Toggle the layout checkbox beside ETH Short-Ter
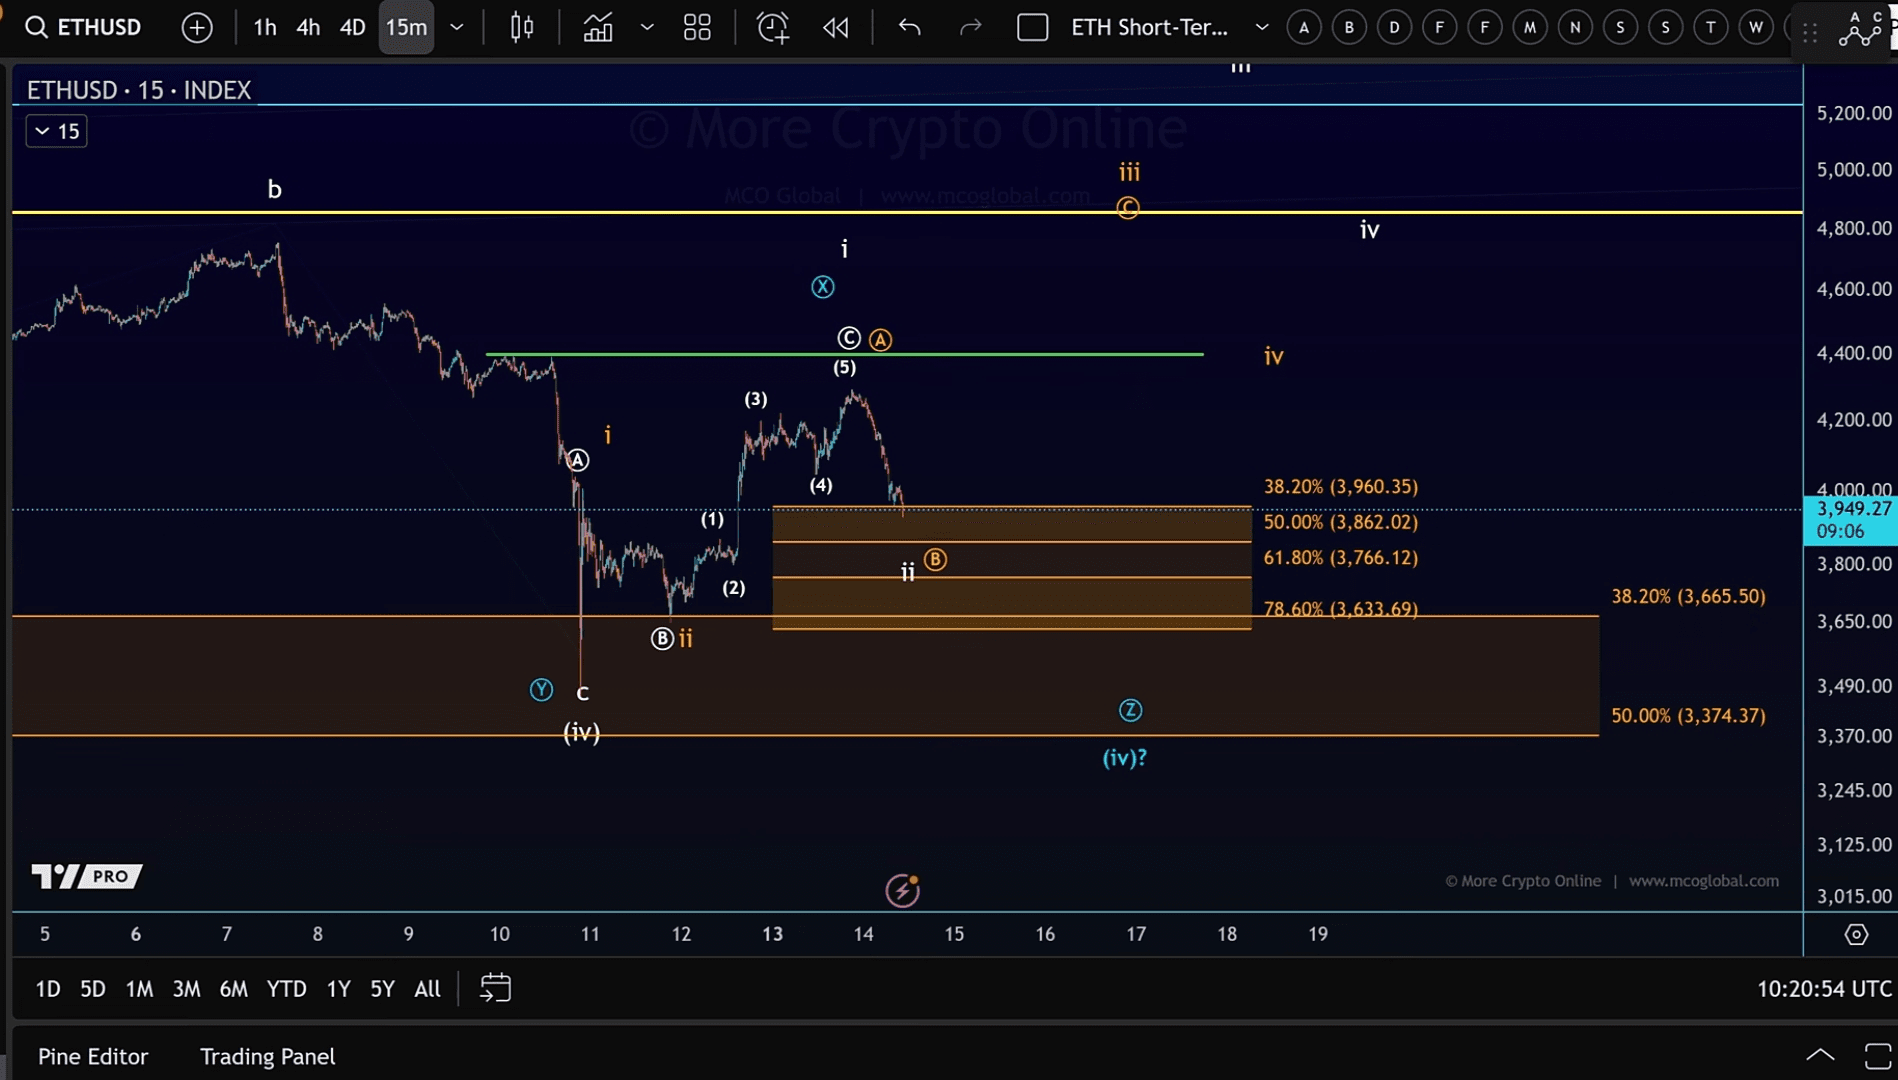Image resolution: width=1898 pixels, height=1080 pixels. tap(1032, 27)
